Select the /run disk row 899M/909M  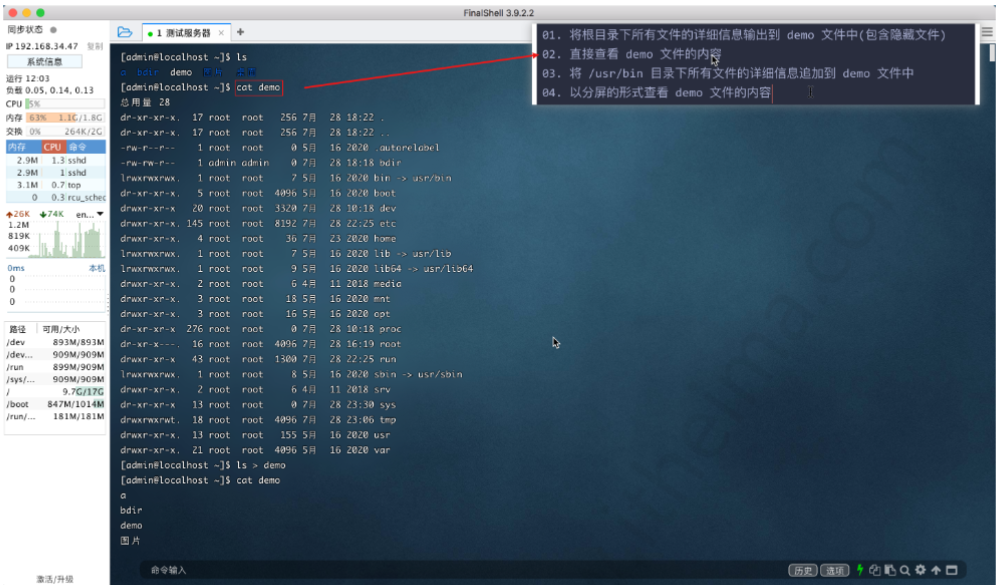click(55, 367)
